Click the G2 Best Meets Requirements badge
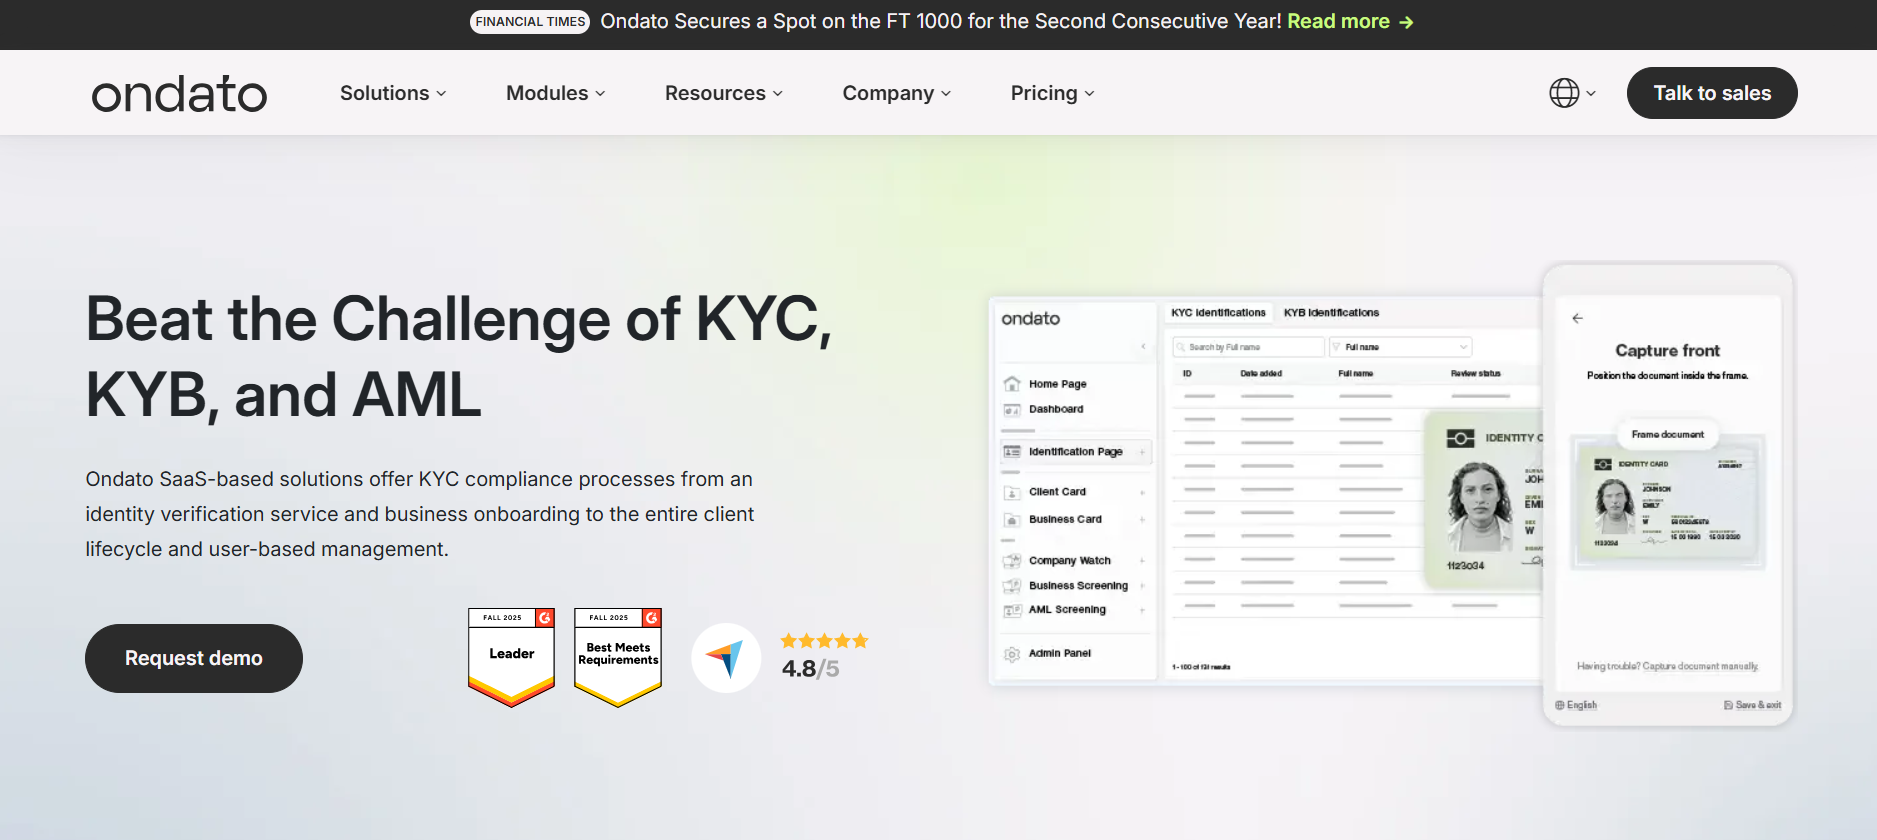 618,657
